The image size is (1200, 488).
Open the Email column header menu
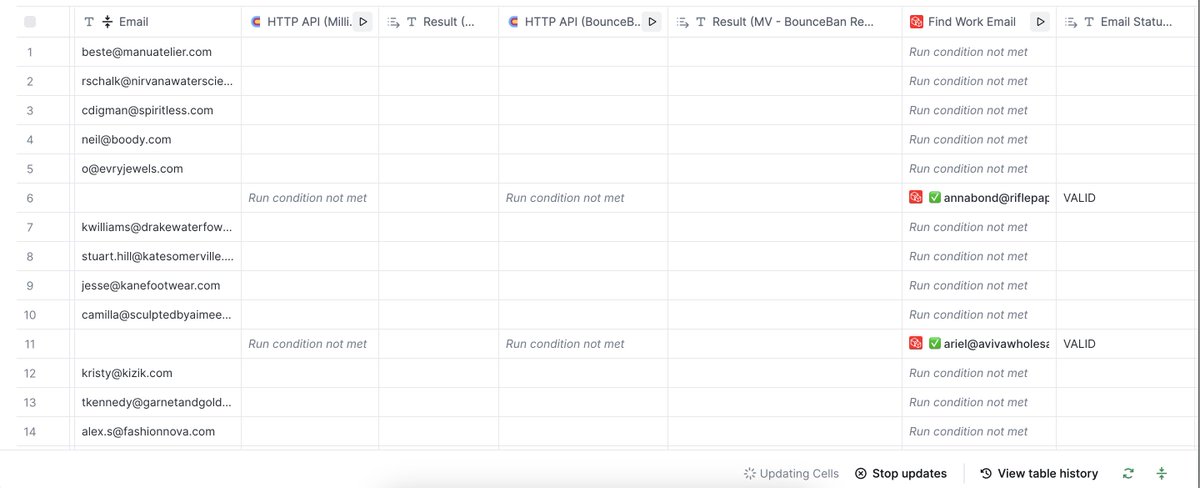point(158,21)
